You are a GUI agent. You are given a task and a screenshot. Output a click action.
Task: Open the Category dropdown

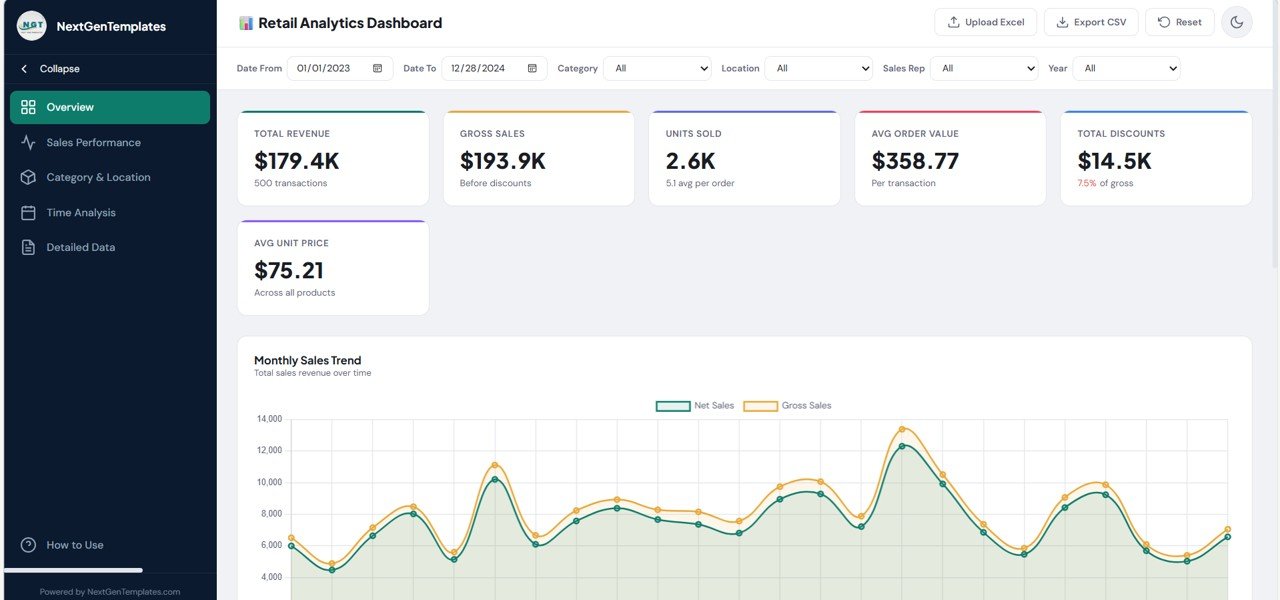click(657, 68)
